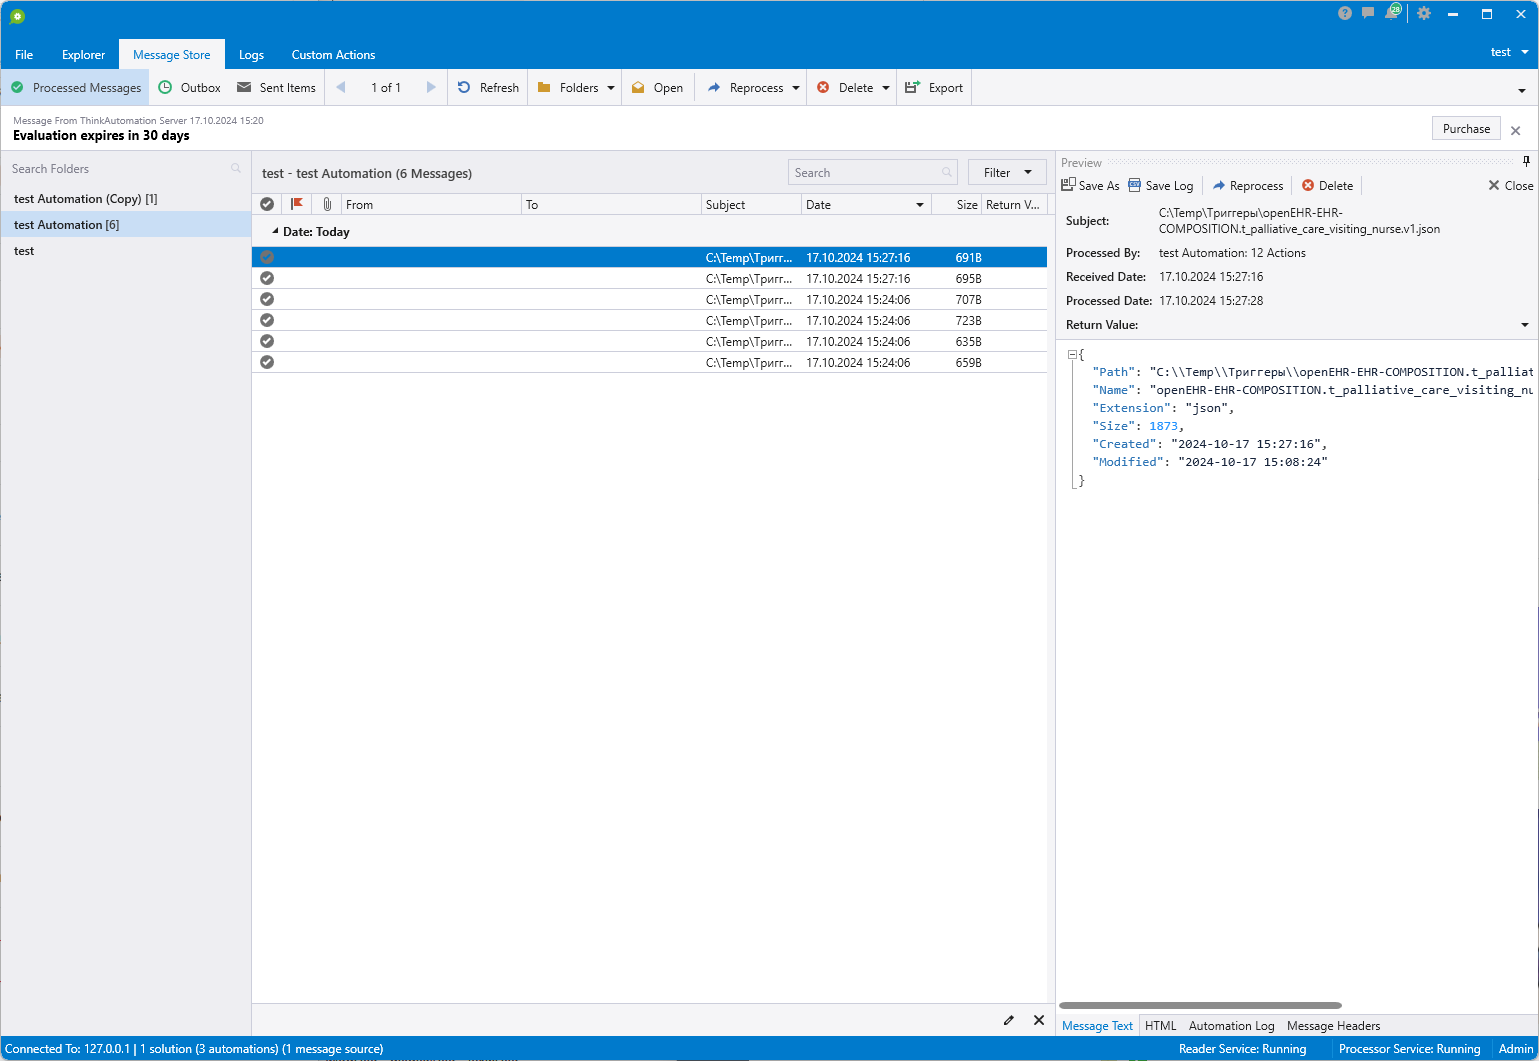Sort messages by the Subject column header
Viewport: 1539px width, 1061px height.
(x=751, y=204)
